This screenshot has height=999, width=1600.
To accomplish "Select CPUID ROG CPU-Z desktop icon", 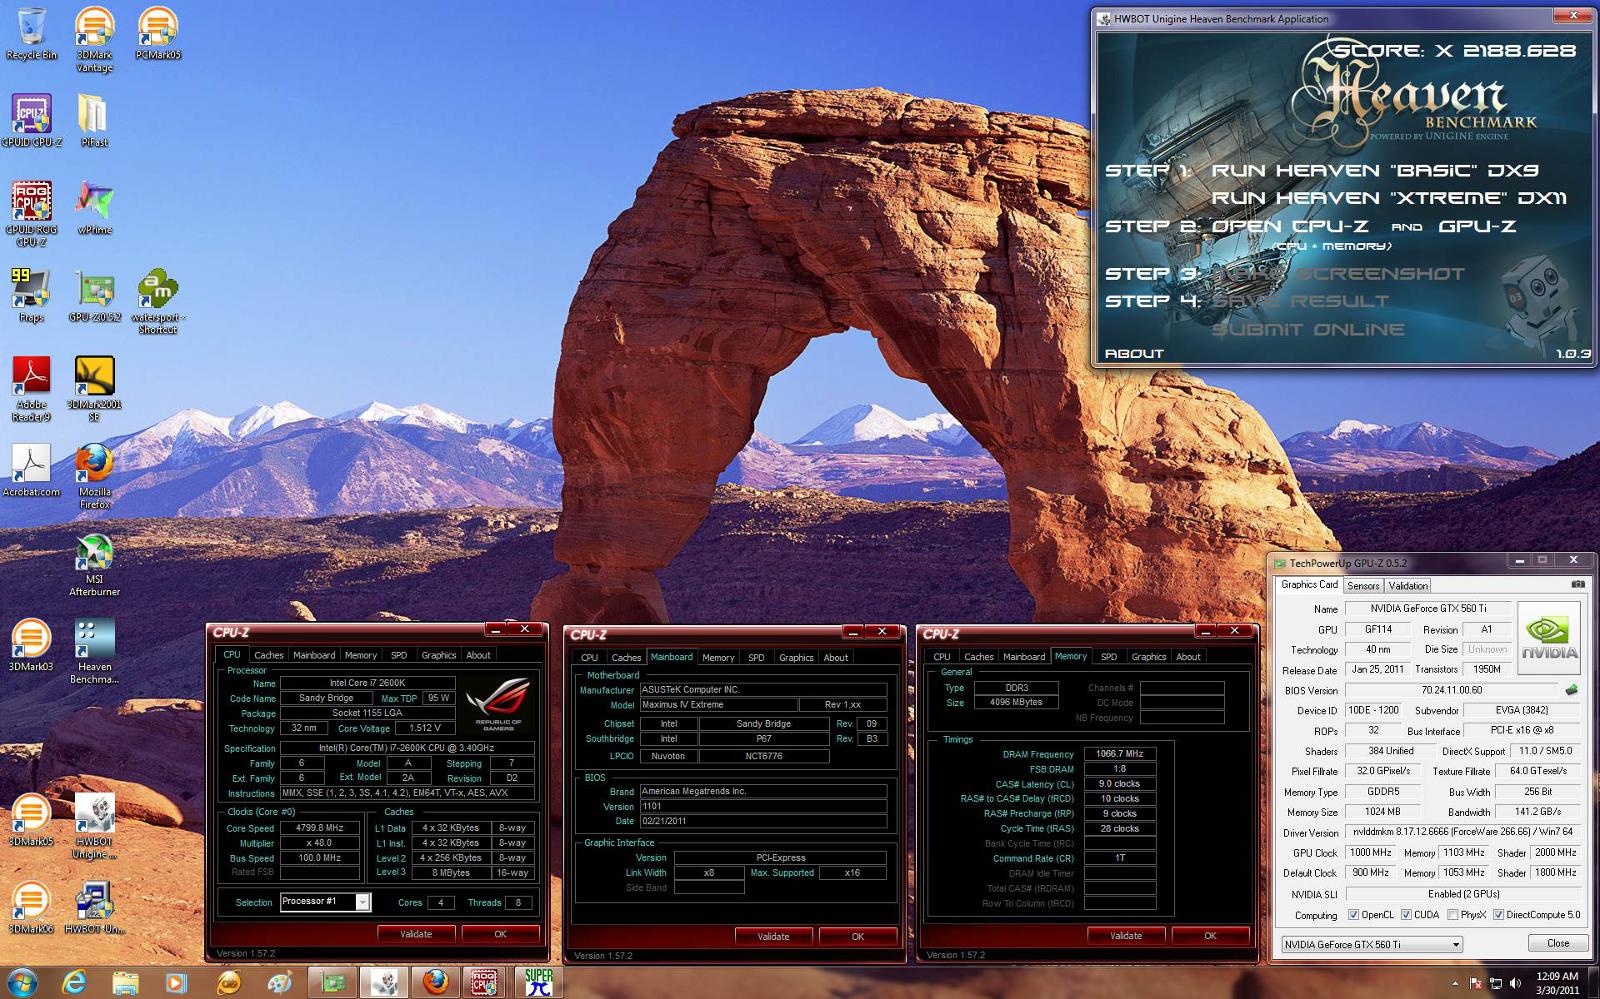I will tap(31, 214).
